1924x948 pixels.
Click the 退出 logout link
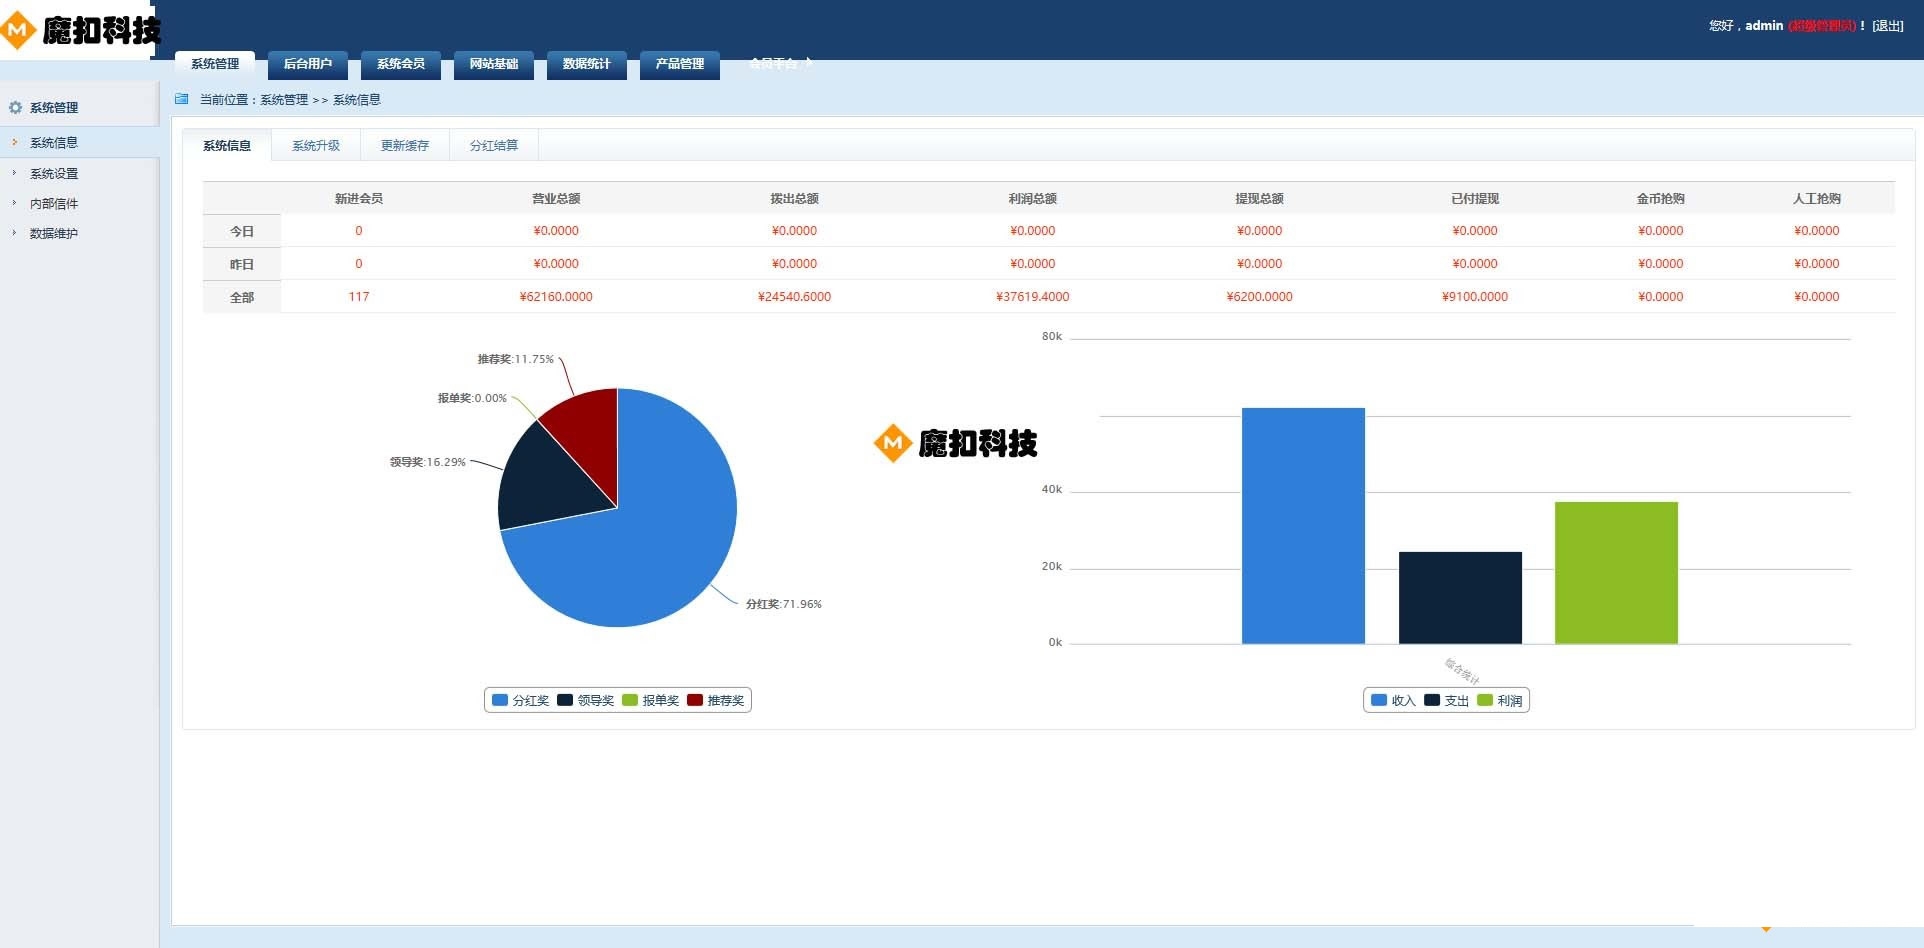click(x=1887, y=26)
